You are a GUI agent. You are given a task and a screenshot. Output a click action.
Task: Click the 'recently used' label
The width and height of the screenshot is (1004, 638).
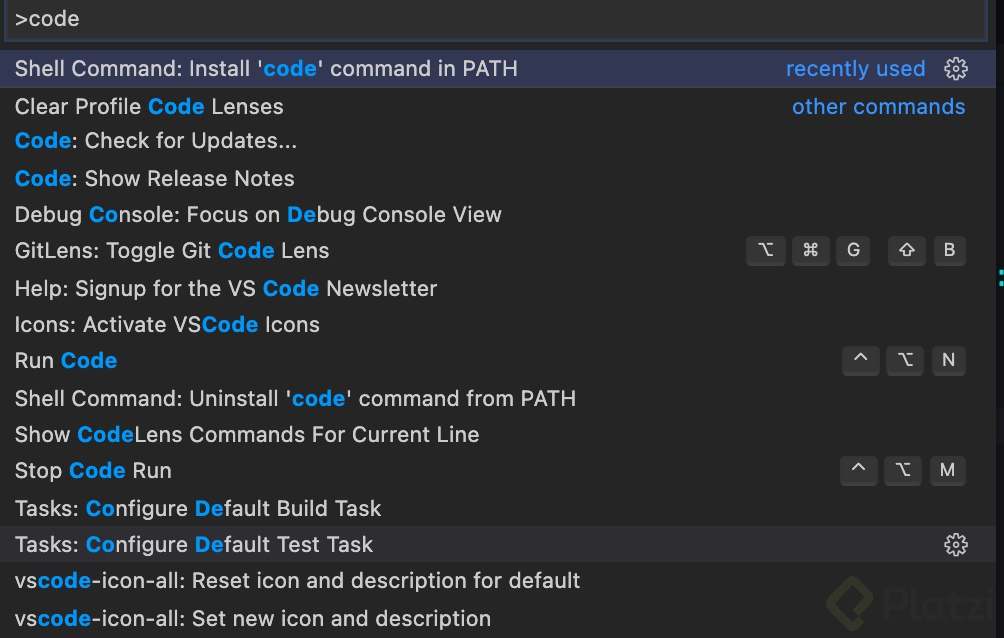[855, 69]
